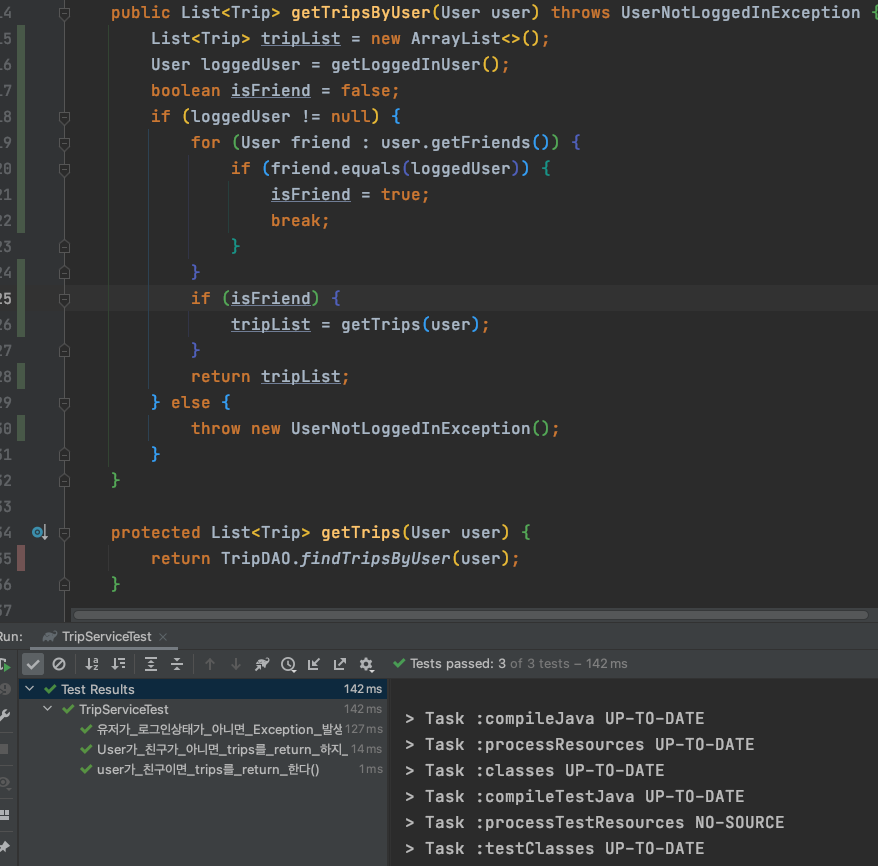Toggle Show Passed tests checkmark filter
Viewport: 878px width, 866px height.
coord(33,664)
